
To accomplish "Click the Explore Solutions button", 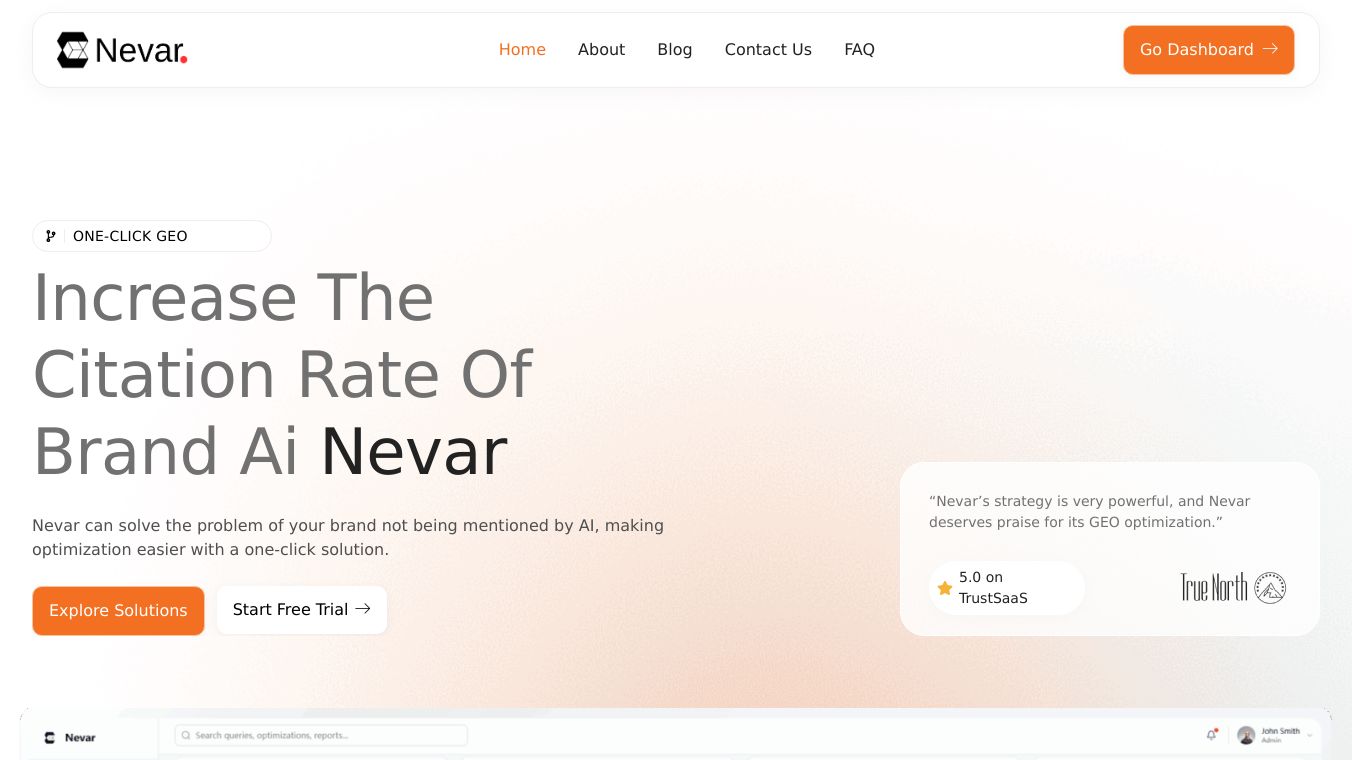I will [118, 610].
